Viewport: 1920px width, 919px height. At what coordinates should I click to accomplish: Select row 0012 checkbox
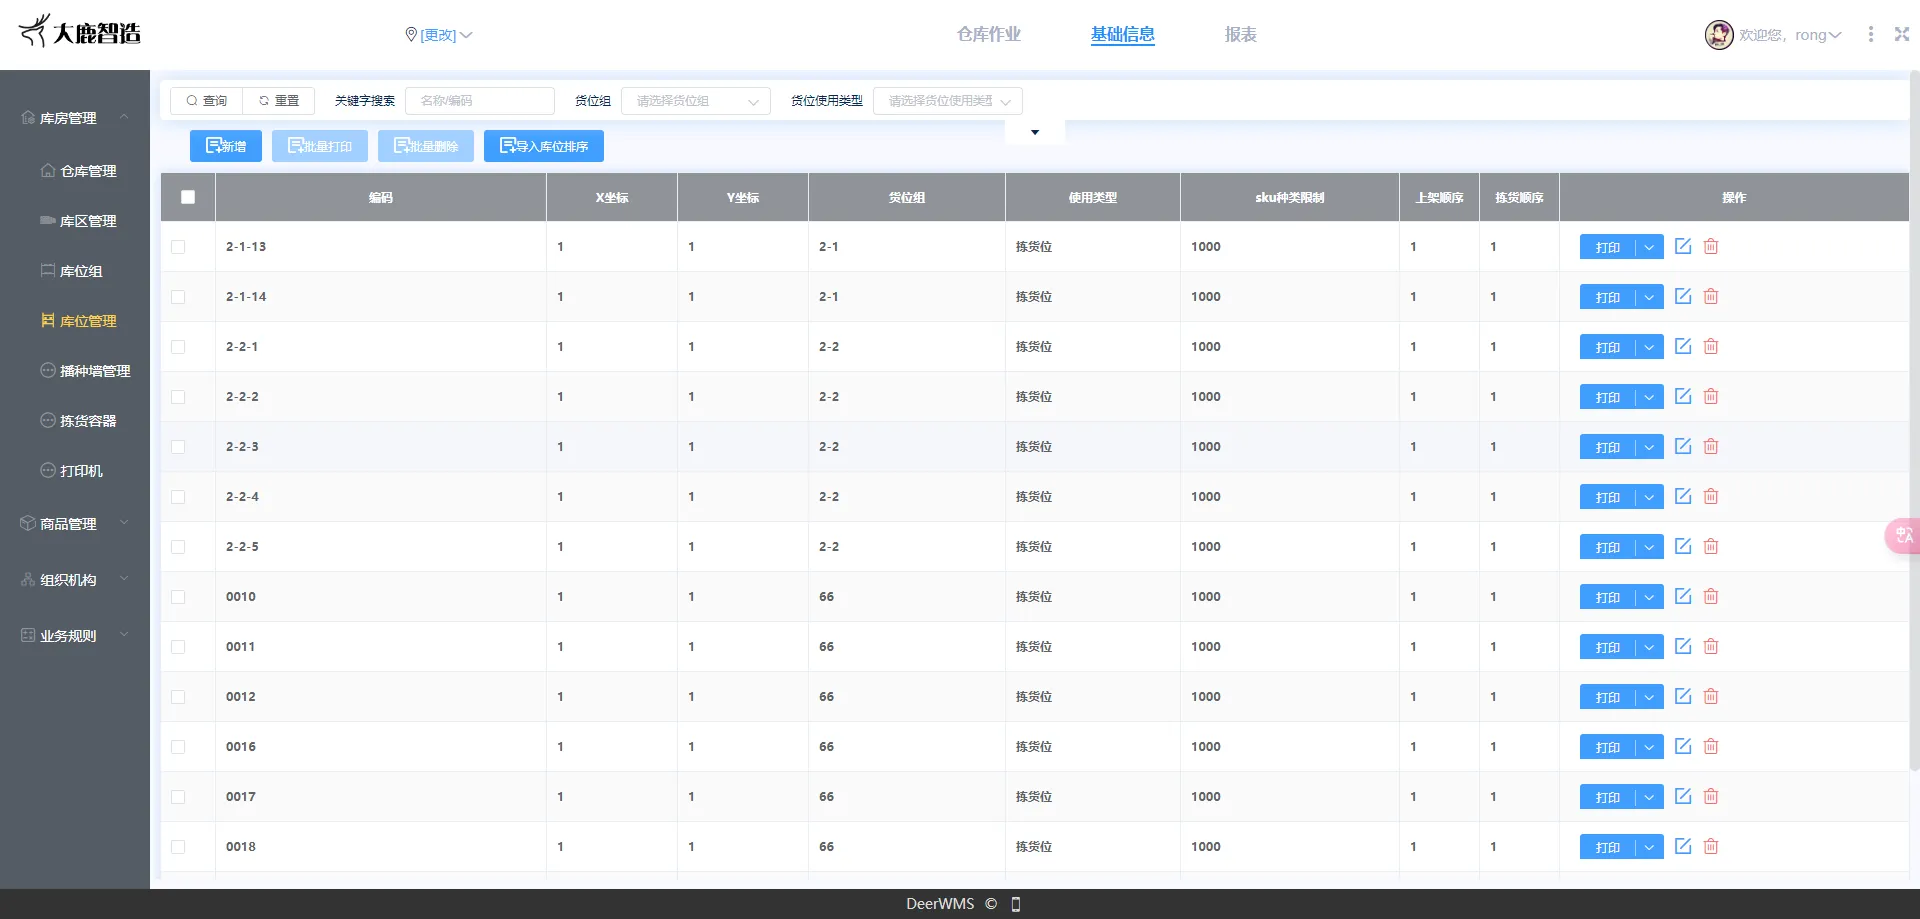(x=178, y=696)
